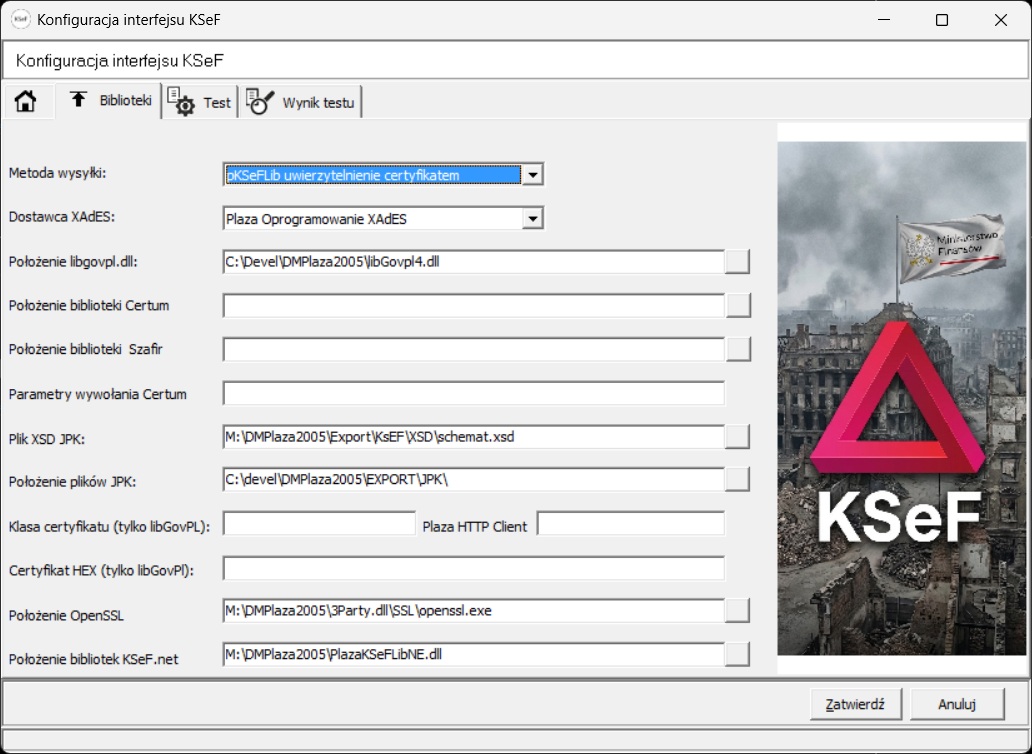Click the Plaza HTTP Client field
The height and width of the screenshot is (754, 1032).
[x=631, y=524]
